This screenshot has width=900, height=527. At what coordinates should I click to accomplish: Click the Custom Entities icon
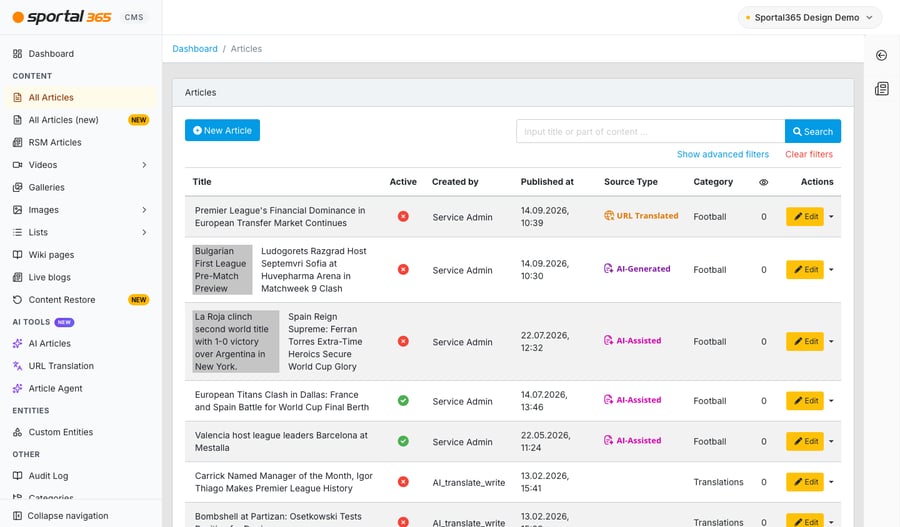pyautogui.click(x=17, y=432)
